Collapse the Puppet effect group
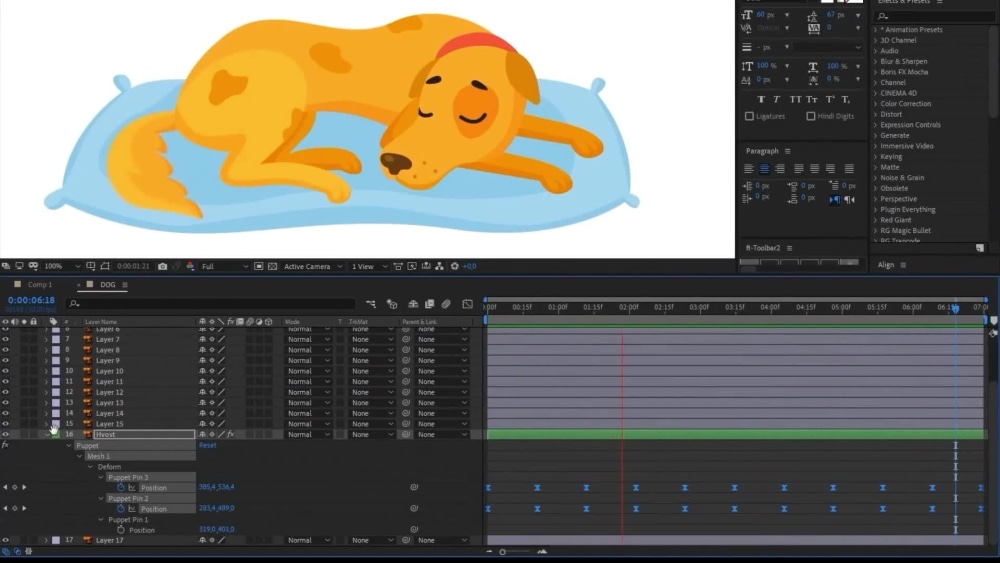Image resolution: width=1000 pixels, height=563 pixels. click(x=69, y=446)
